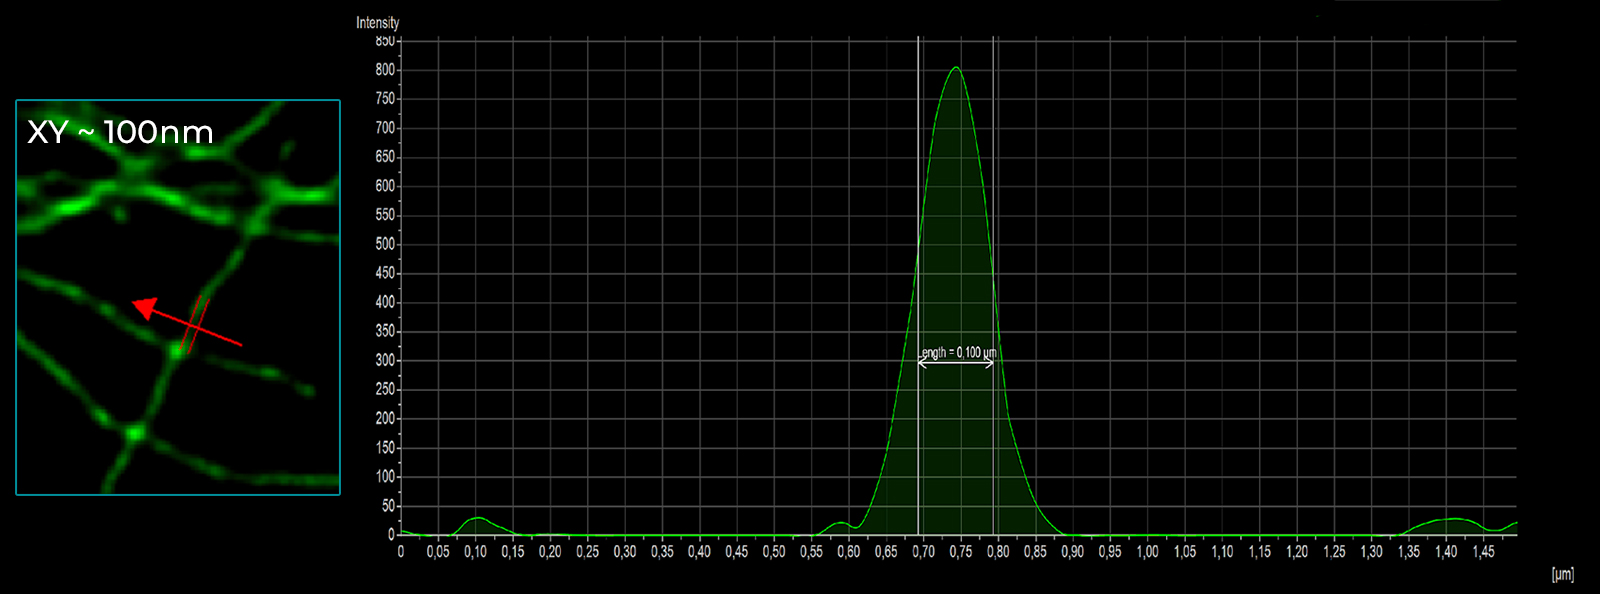Click the 400 tick on intensity axis

coord(385,302)
